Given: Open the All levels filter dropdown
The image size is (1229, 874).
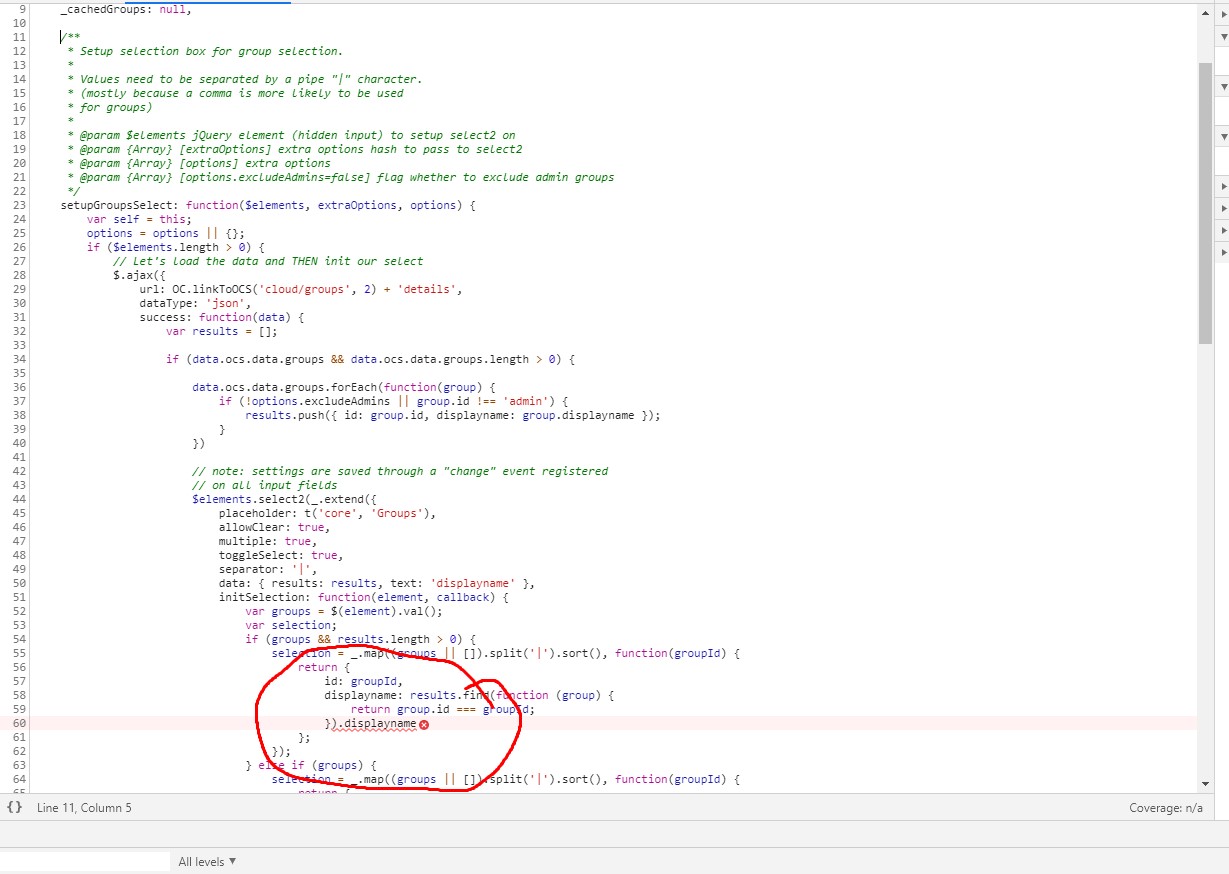Looking at the screenshot, I should pyautogui.click(x=206, y=861).
